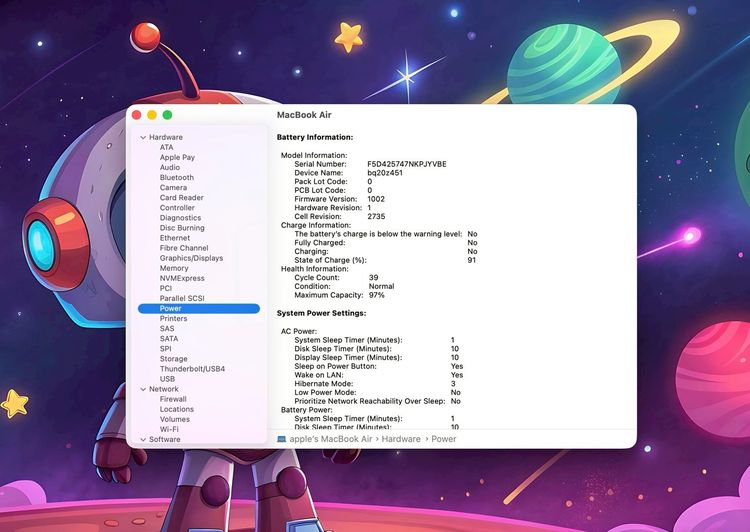Select Bluetooth in the Hardware list
The width and height of the screenshot is (750, 532).
click(x=177, y=177)
